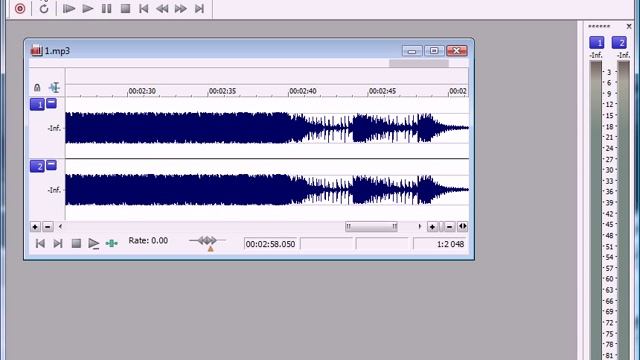Viewport: 640px width, 360px height.
Task: Click the 1.mp3 window file icon
Action: 36,51
